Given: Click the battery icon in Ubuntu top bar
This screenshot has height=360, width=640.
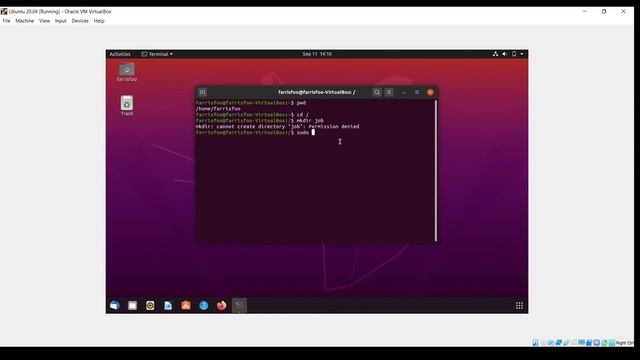Looking at the screenshot, I should click(514, 54).
